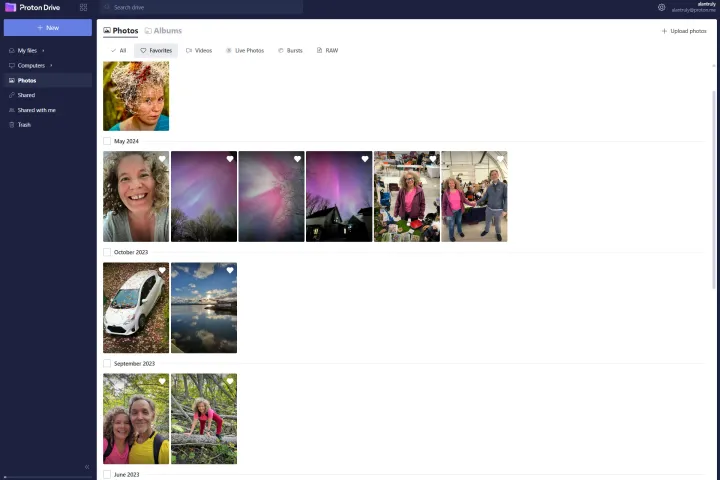
Task: Expand the Computers section
Action: click(51, 65)
